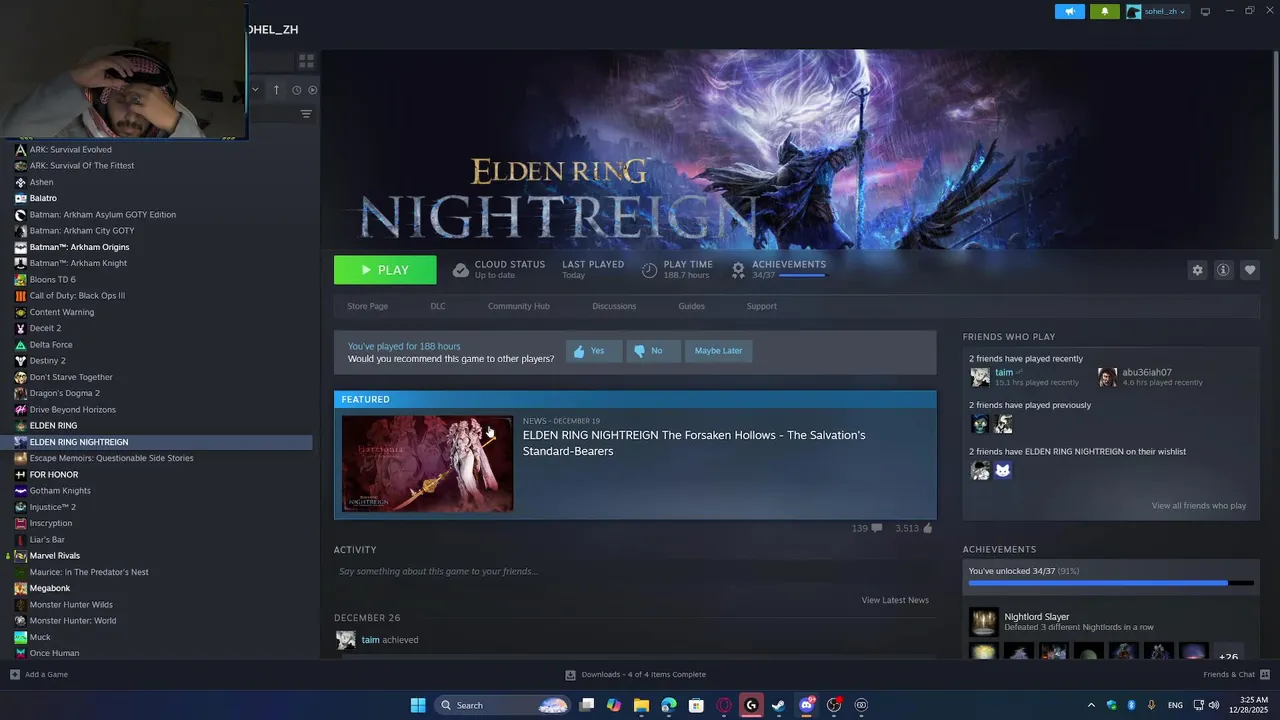The image size is (1280, 720).
Task: Open abu36iah07 friend avatar
Action: point(1107,377)
